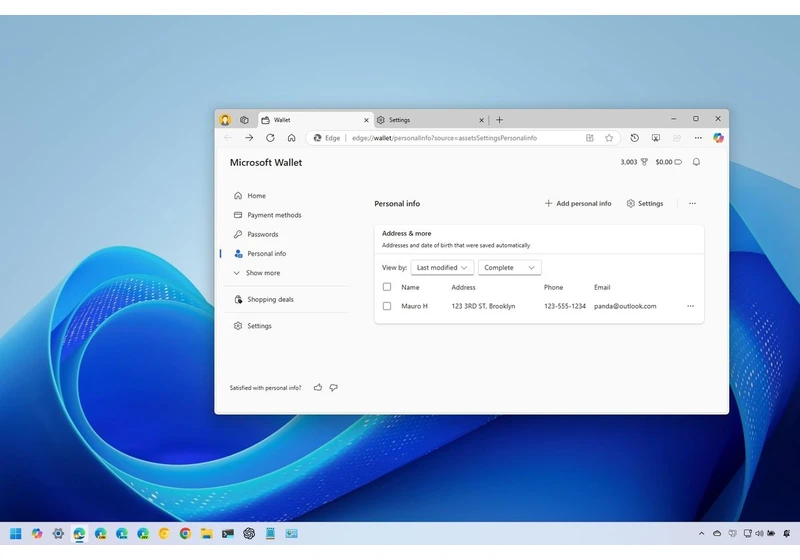Open the Windows Start menu
Screen dimensions: 800x560
click(x=16, y=533)
